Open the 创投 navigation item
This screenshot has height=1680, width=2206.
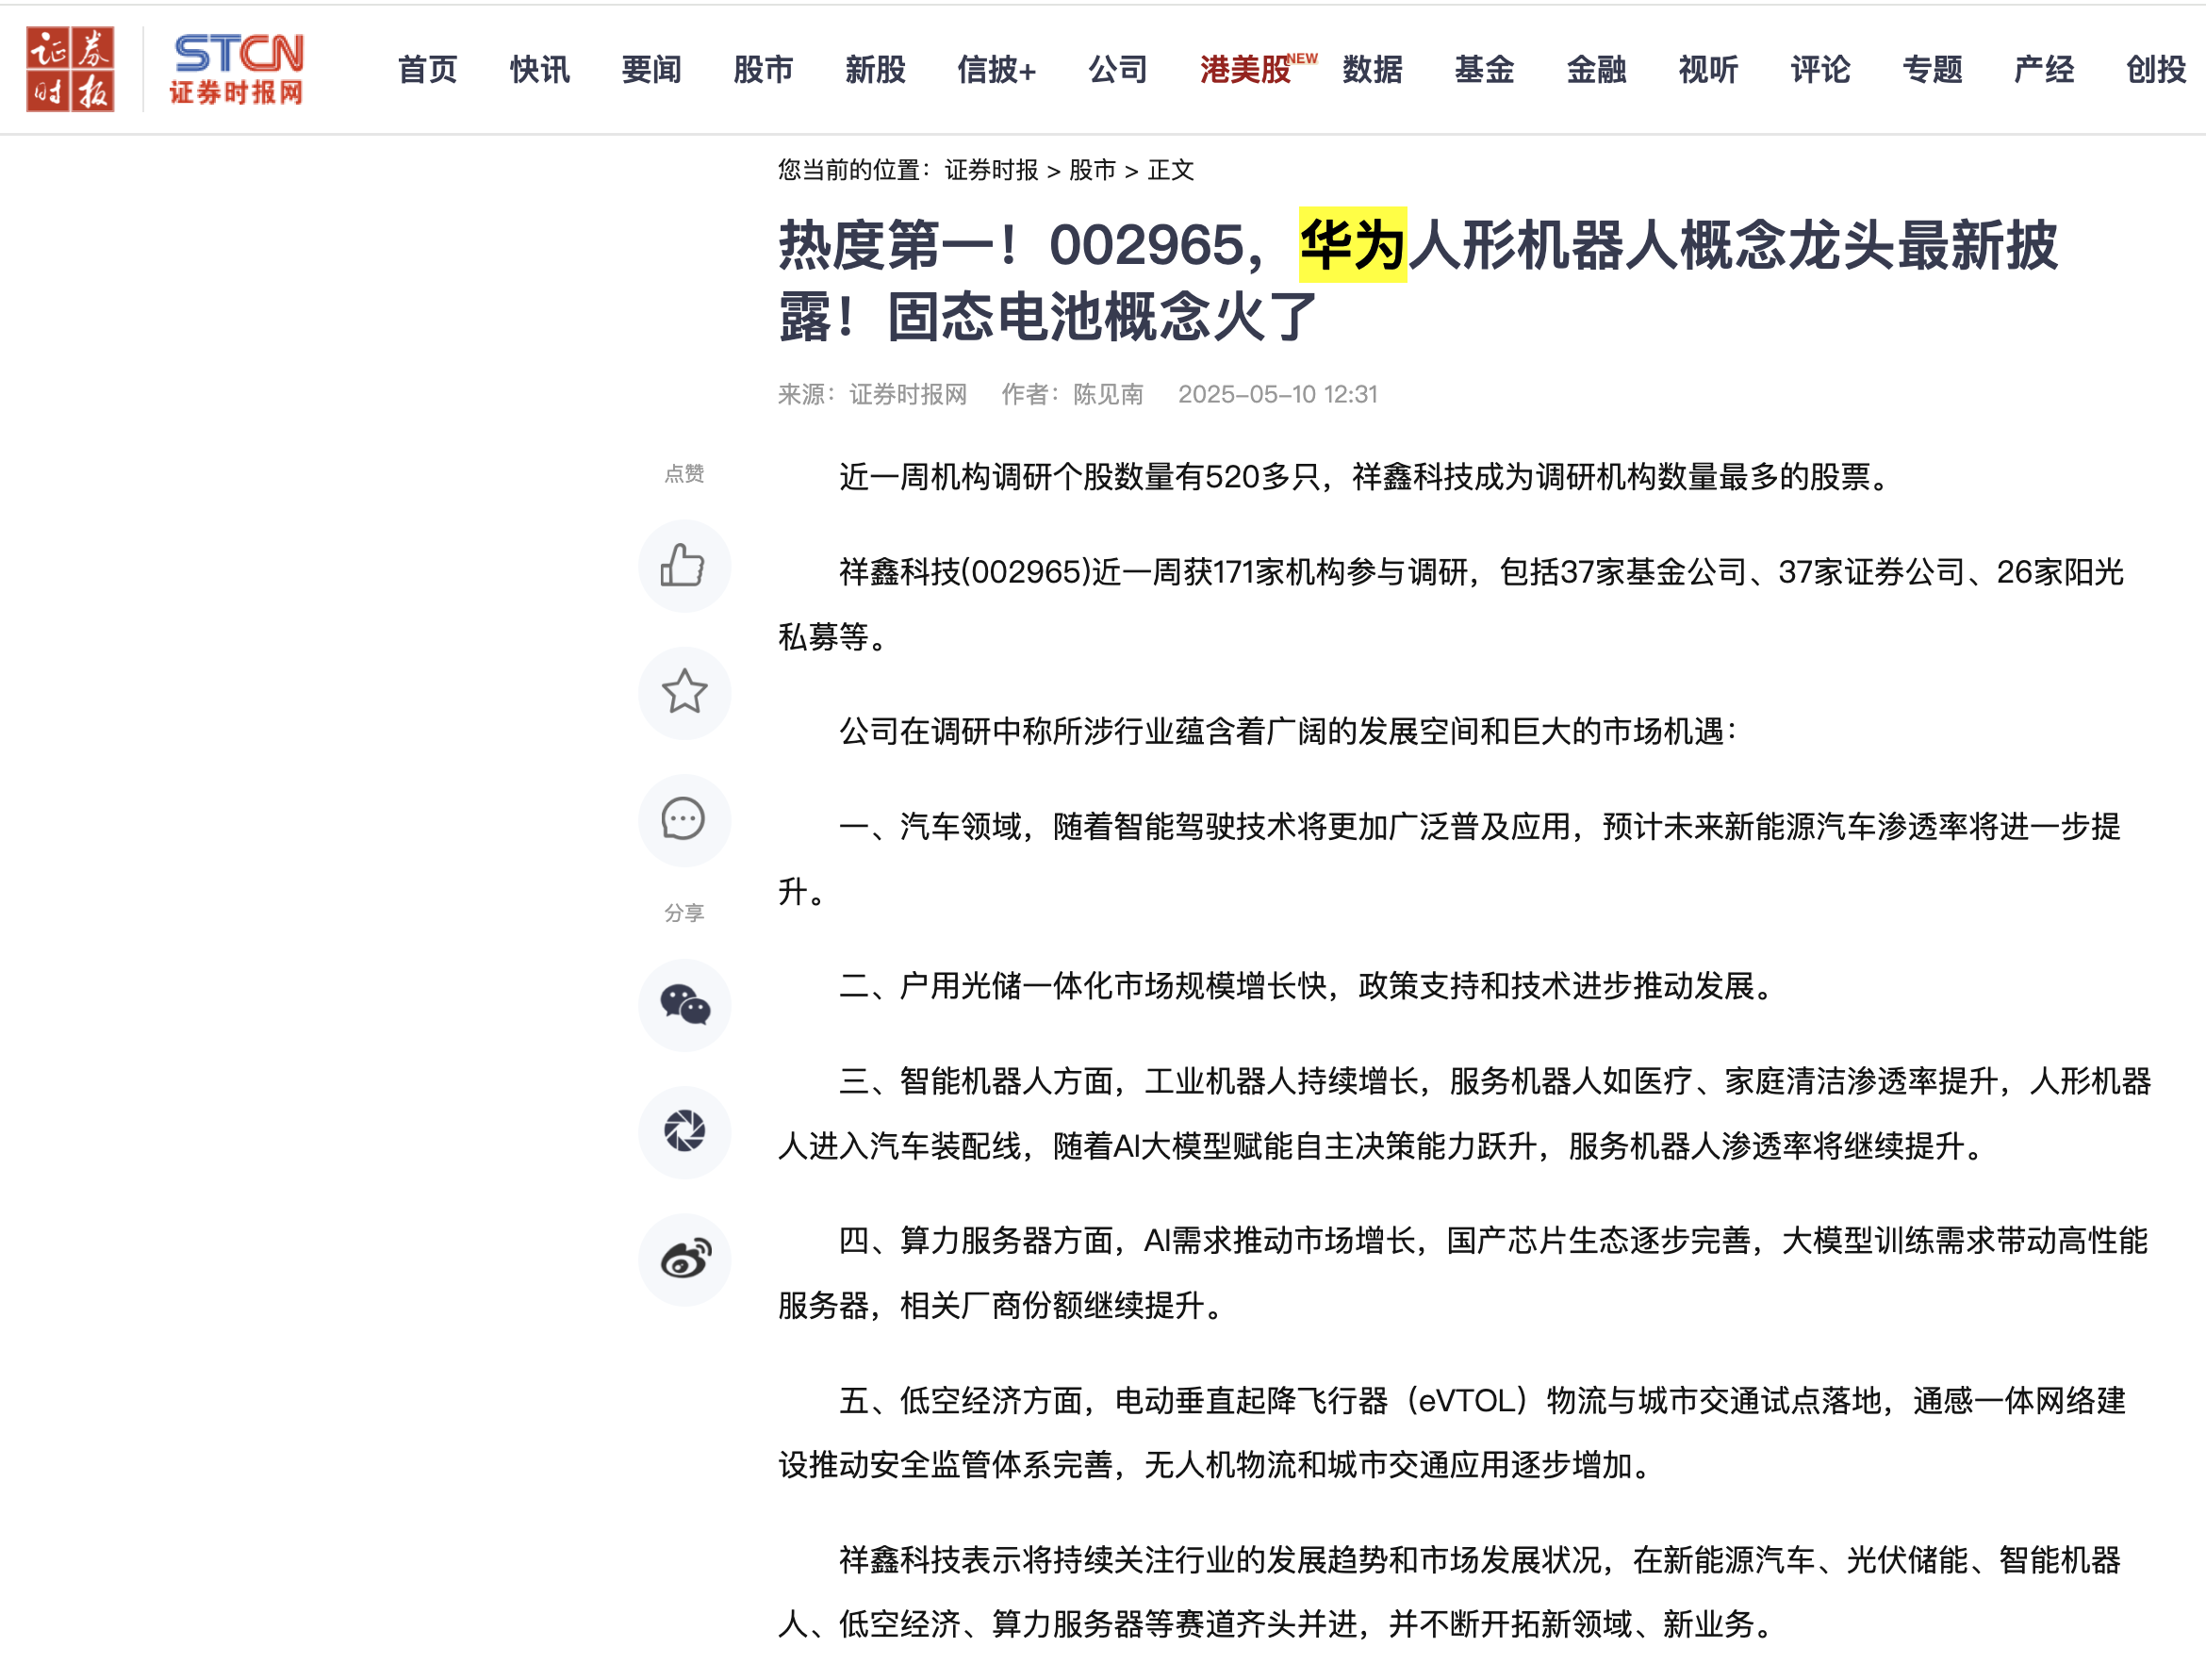2156,69
